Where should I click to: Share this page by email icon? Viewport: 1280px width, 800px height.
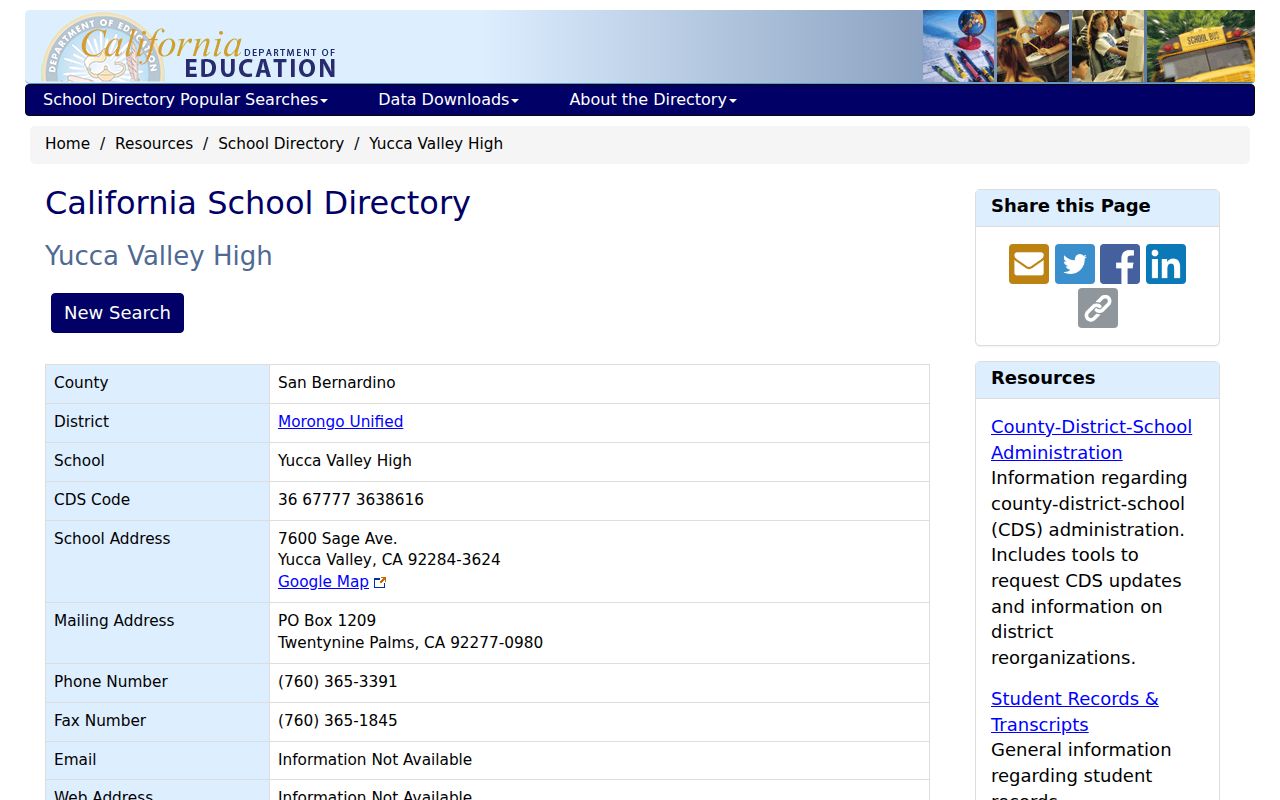click(1029, 264)
